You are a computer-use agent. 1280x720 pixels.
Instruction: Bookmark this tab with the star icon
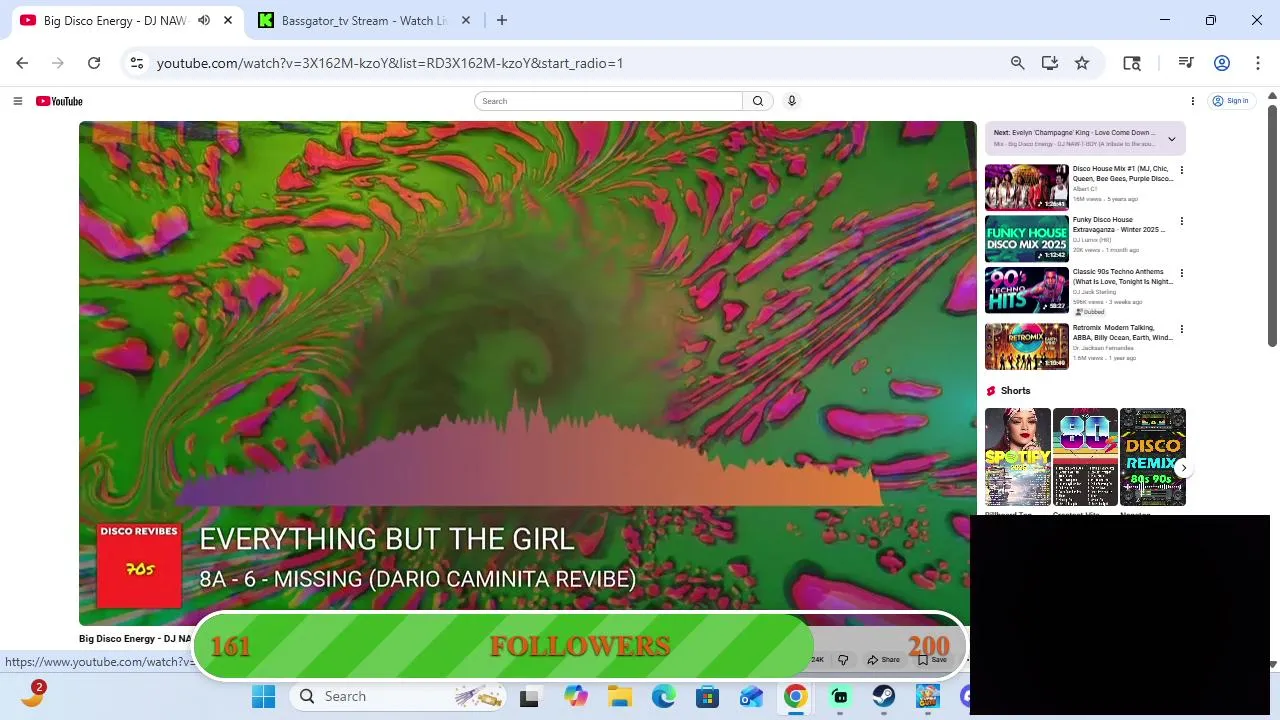point(1082,63)
